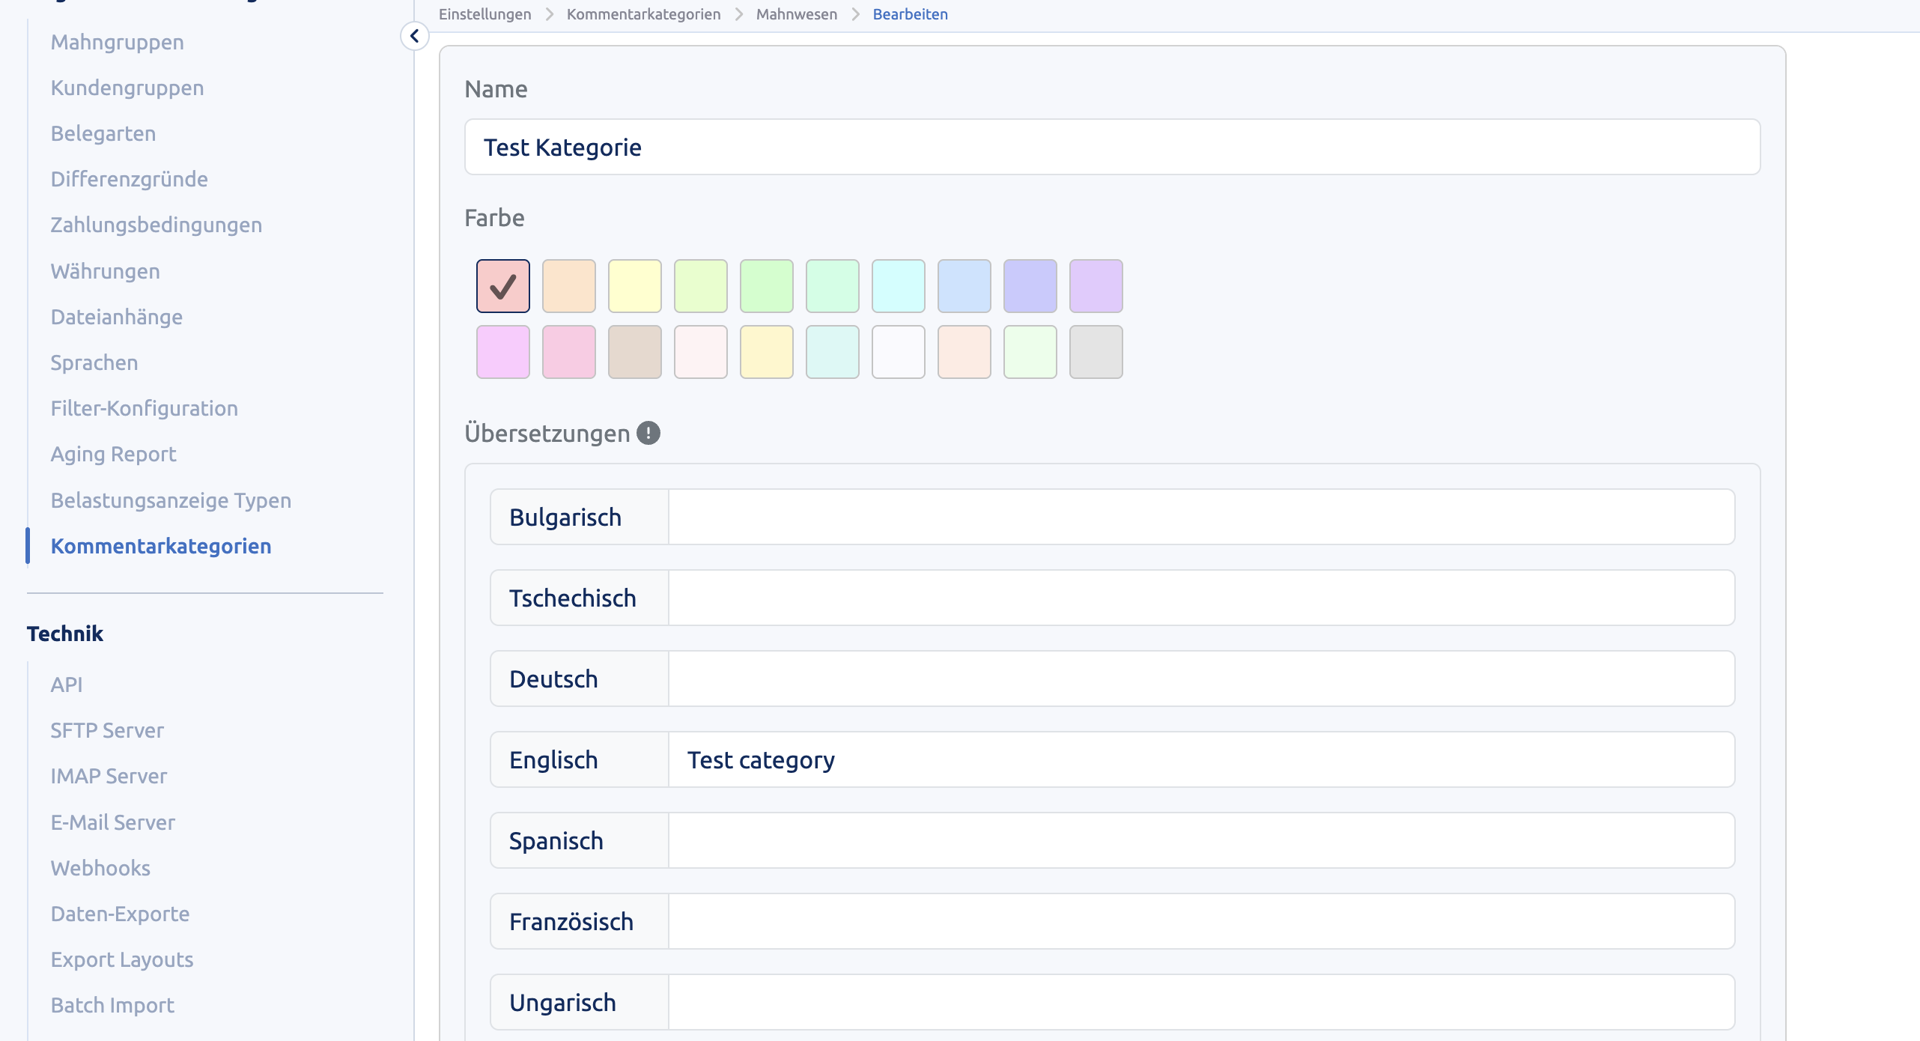Click the Name field with Test Kategorie
This screenshot has width=1920, height=1041.
(1112, 147)
